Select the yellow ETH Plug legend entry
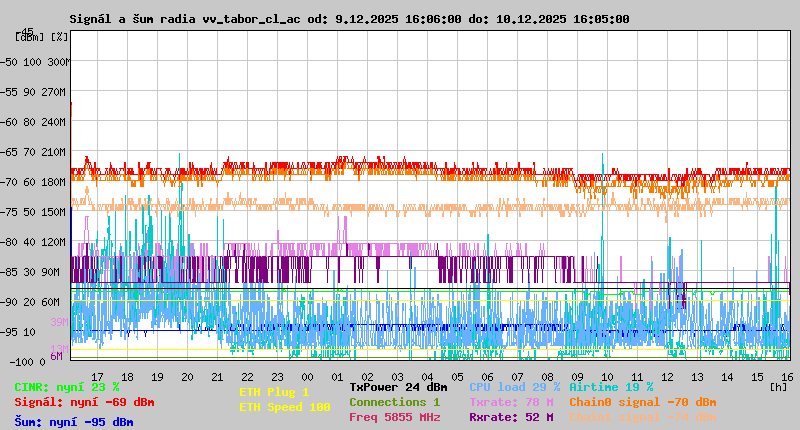 pyautogui.click(x=274, y=392)
